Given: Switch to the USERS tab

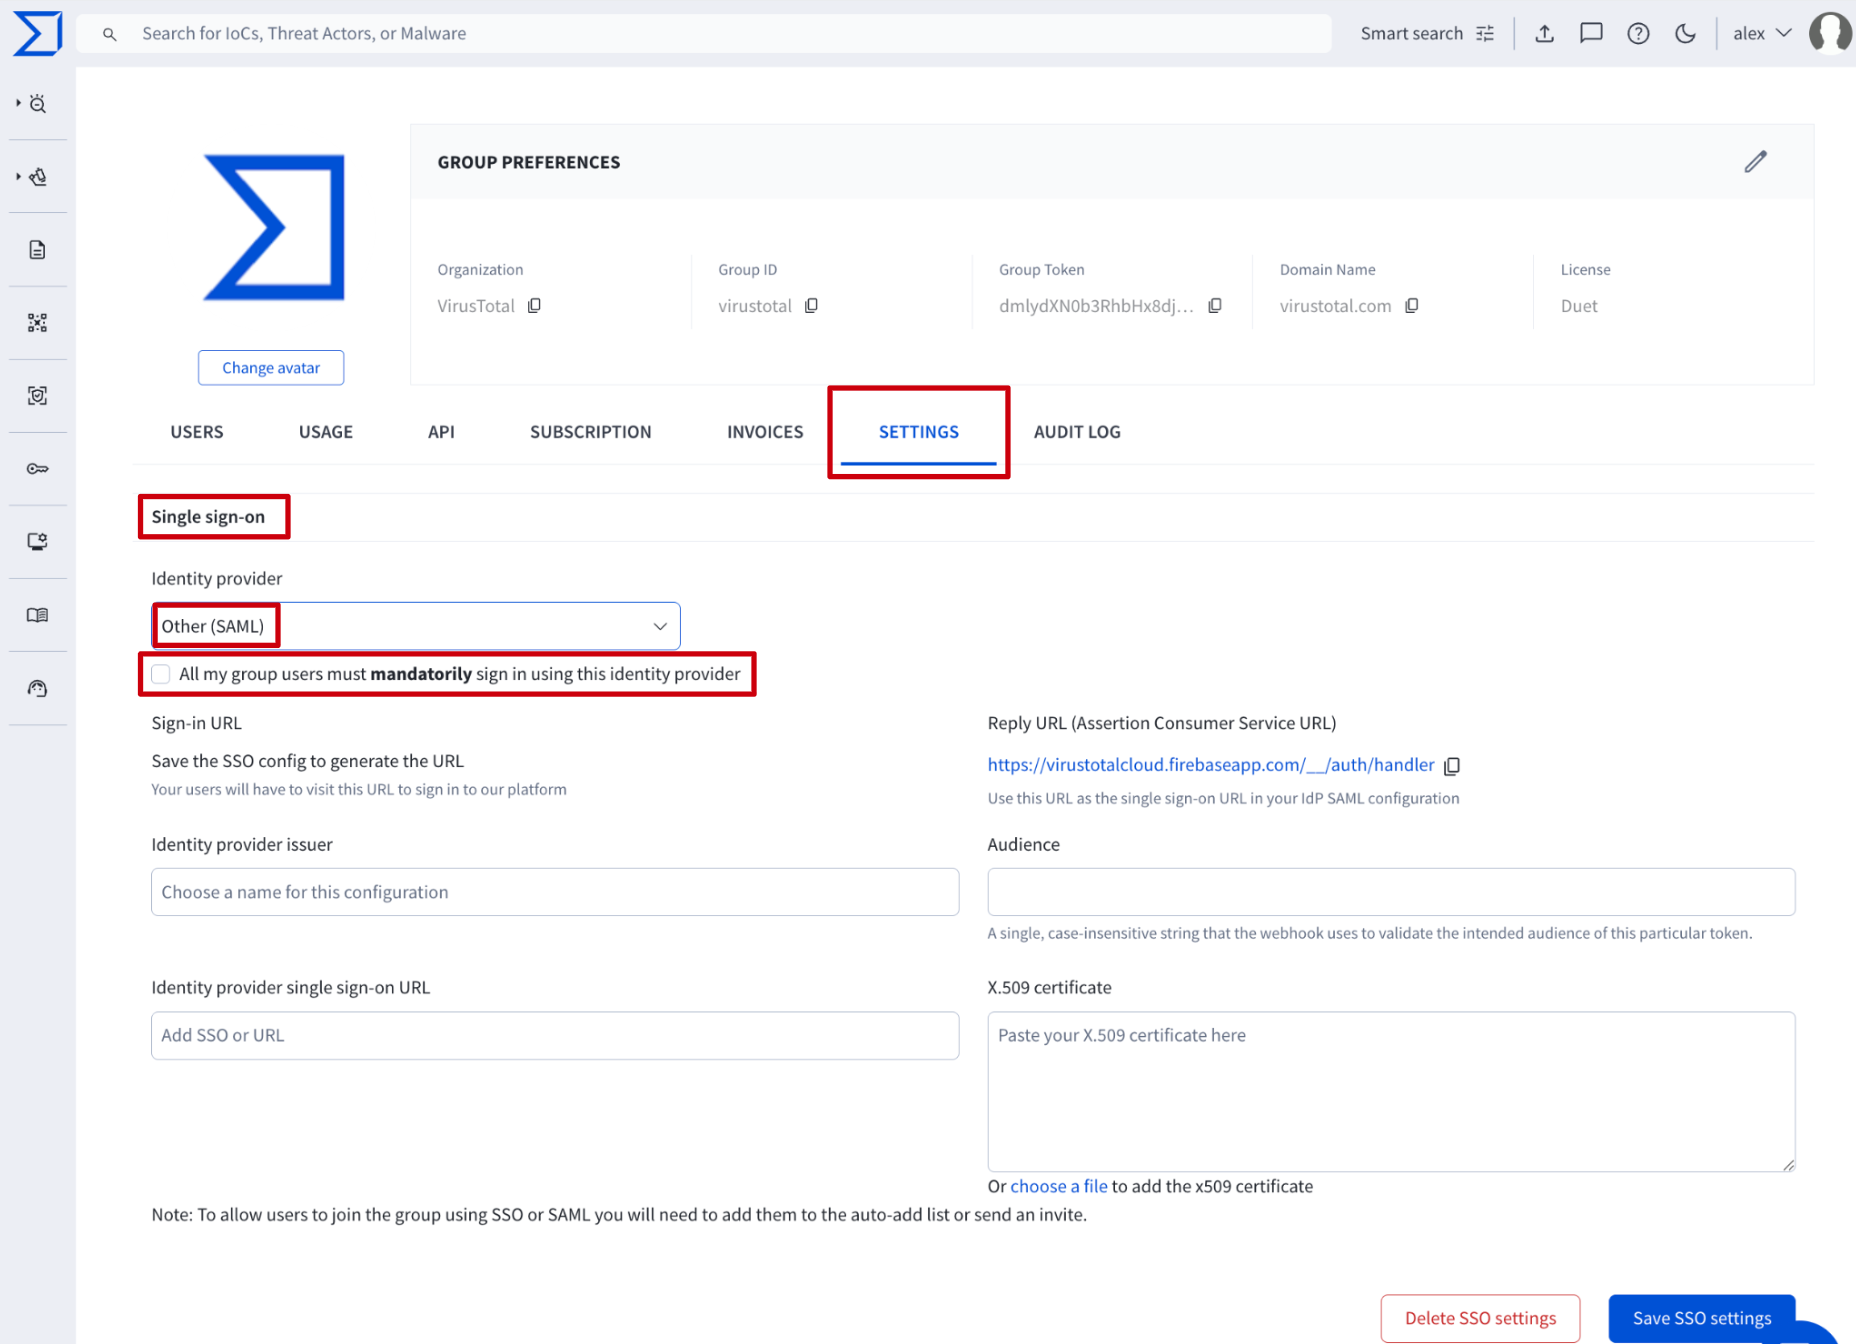Looking at the screenshot, I should tap(197, 432).
